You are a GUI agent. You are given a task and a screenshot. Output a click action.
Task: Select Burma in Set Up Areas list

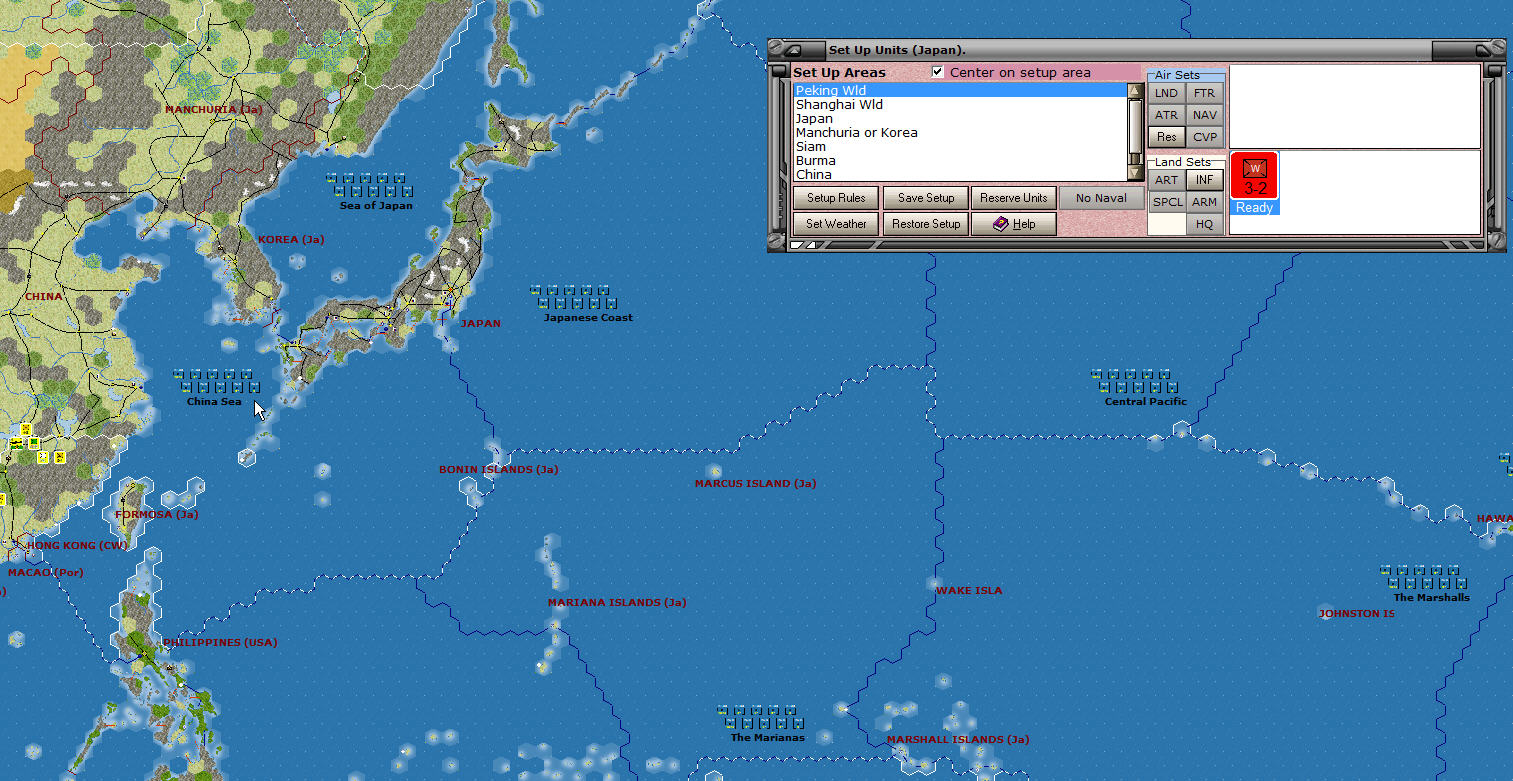pyautogui.click(x=960, y=161)
